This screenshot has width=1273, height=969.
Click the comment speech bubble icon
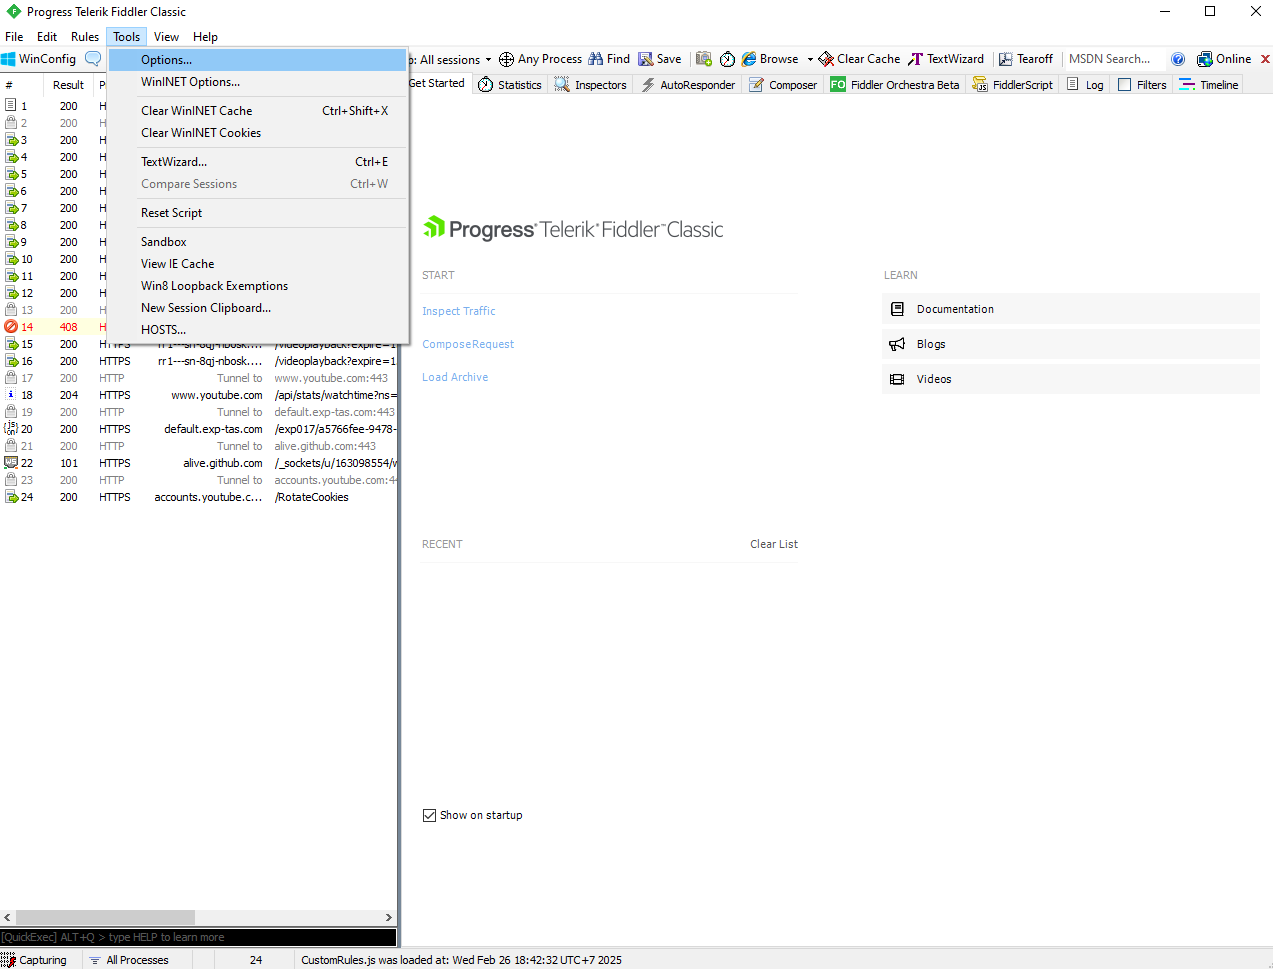point(93,59)
